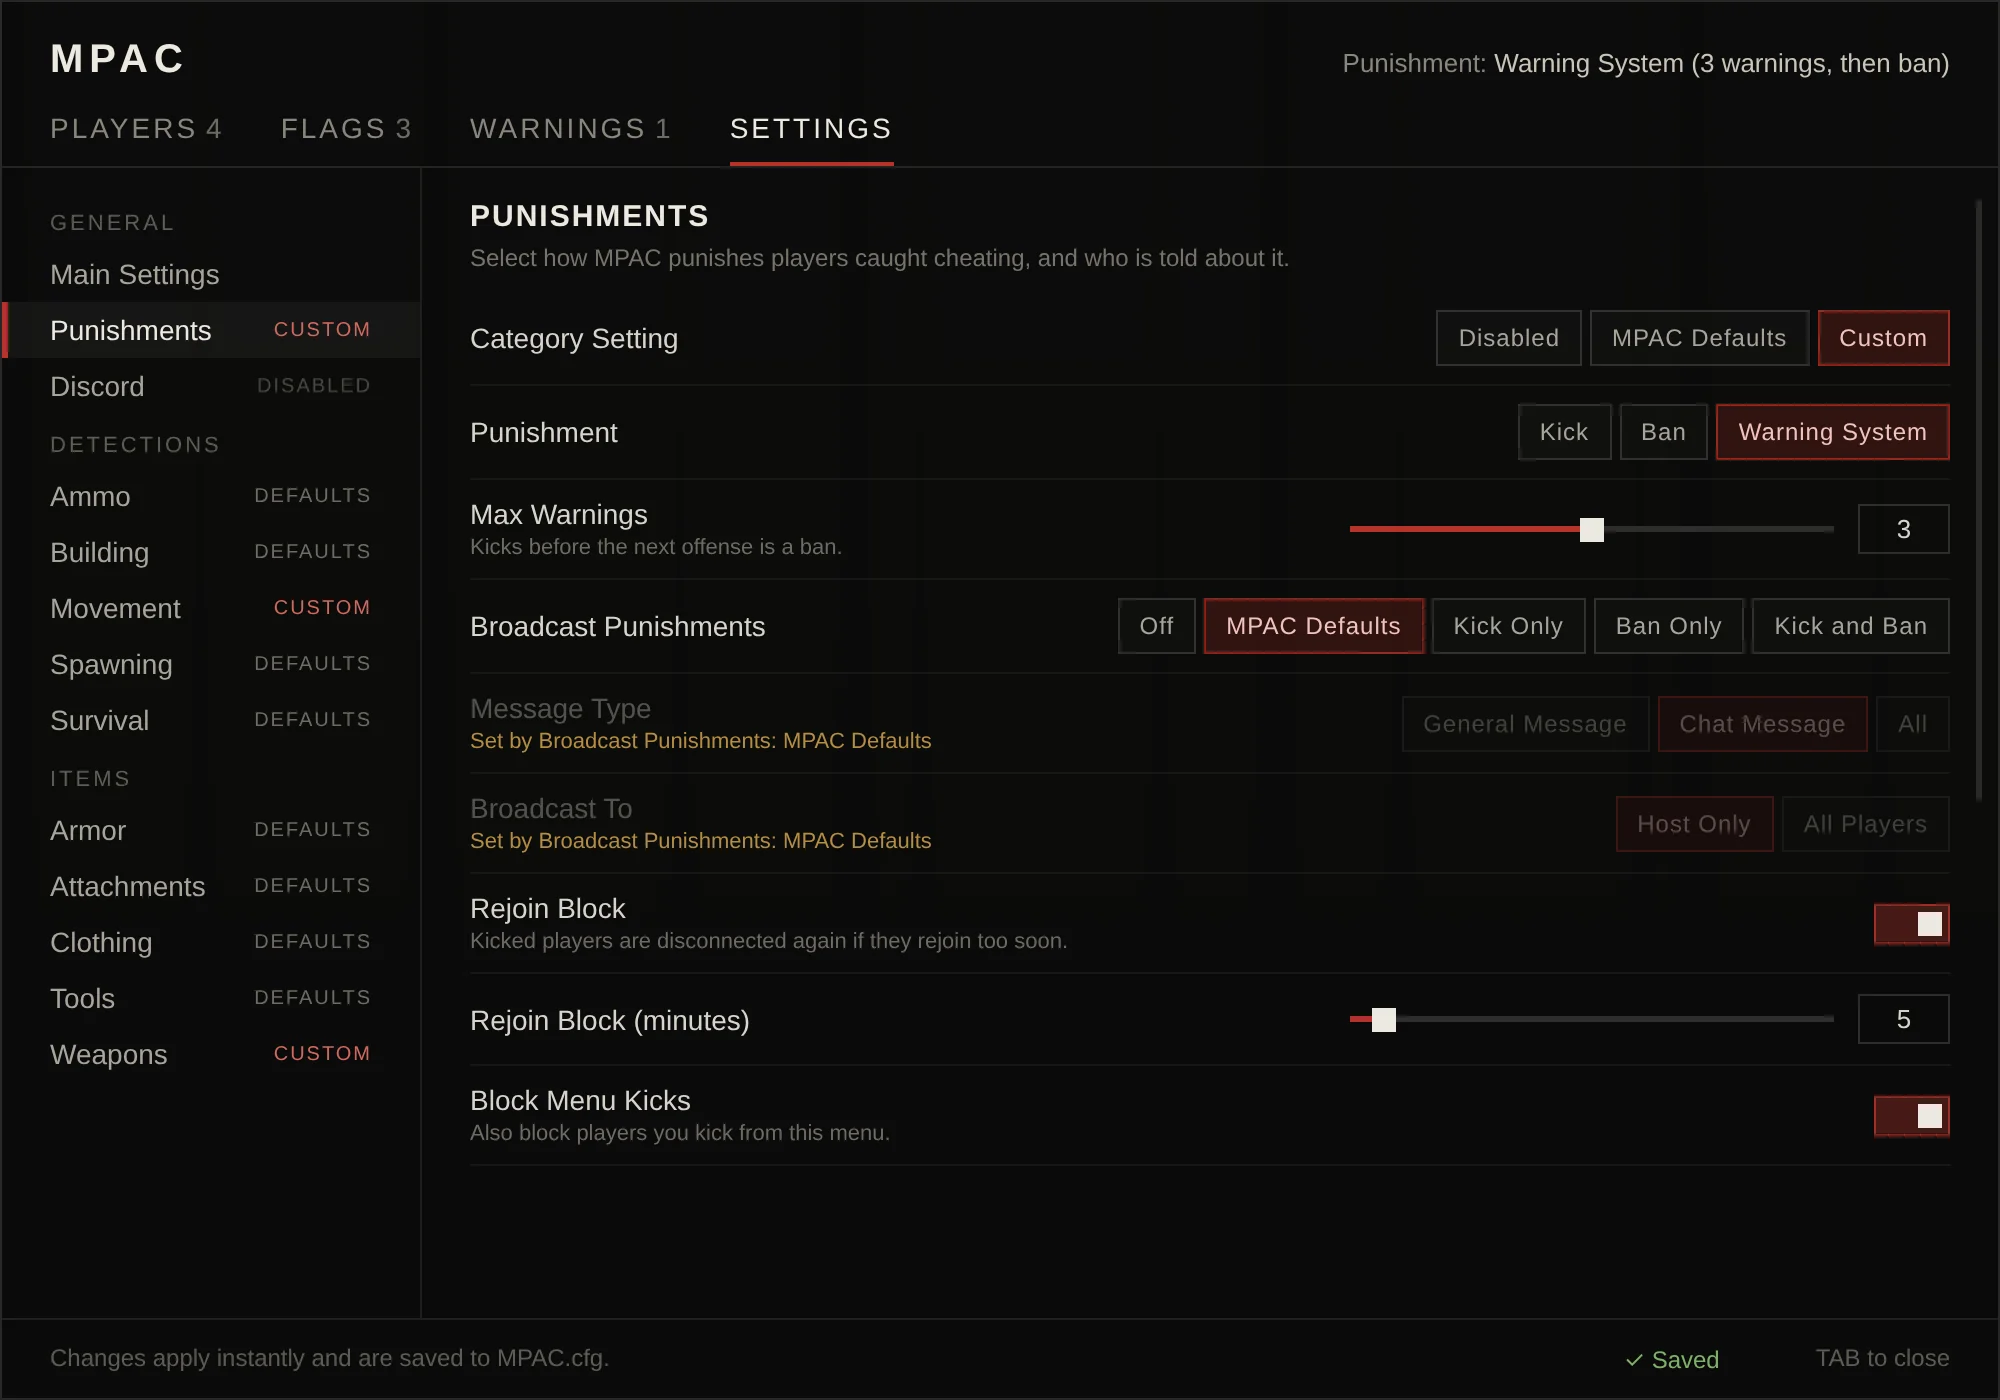Image resolution: width=2000 pixels, height=1400 pixels.
Task: Click the Rejoin Block minutes value field
Action: click(x=1903, y=1019)
